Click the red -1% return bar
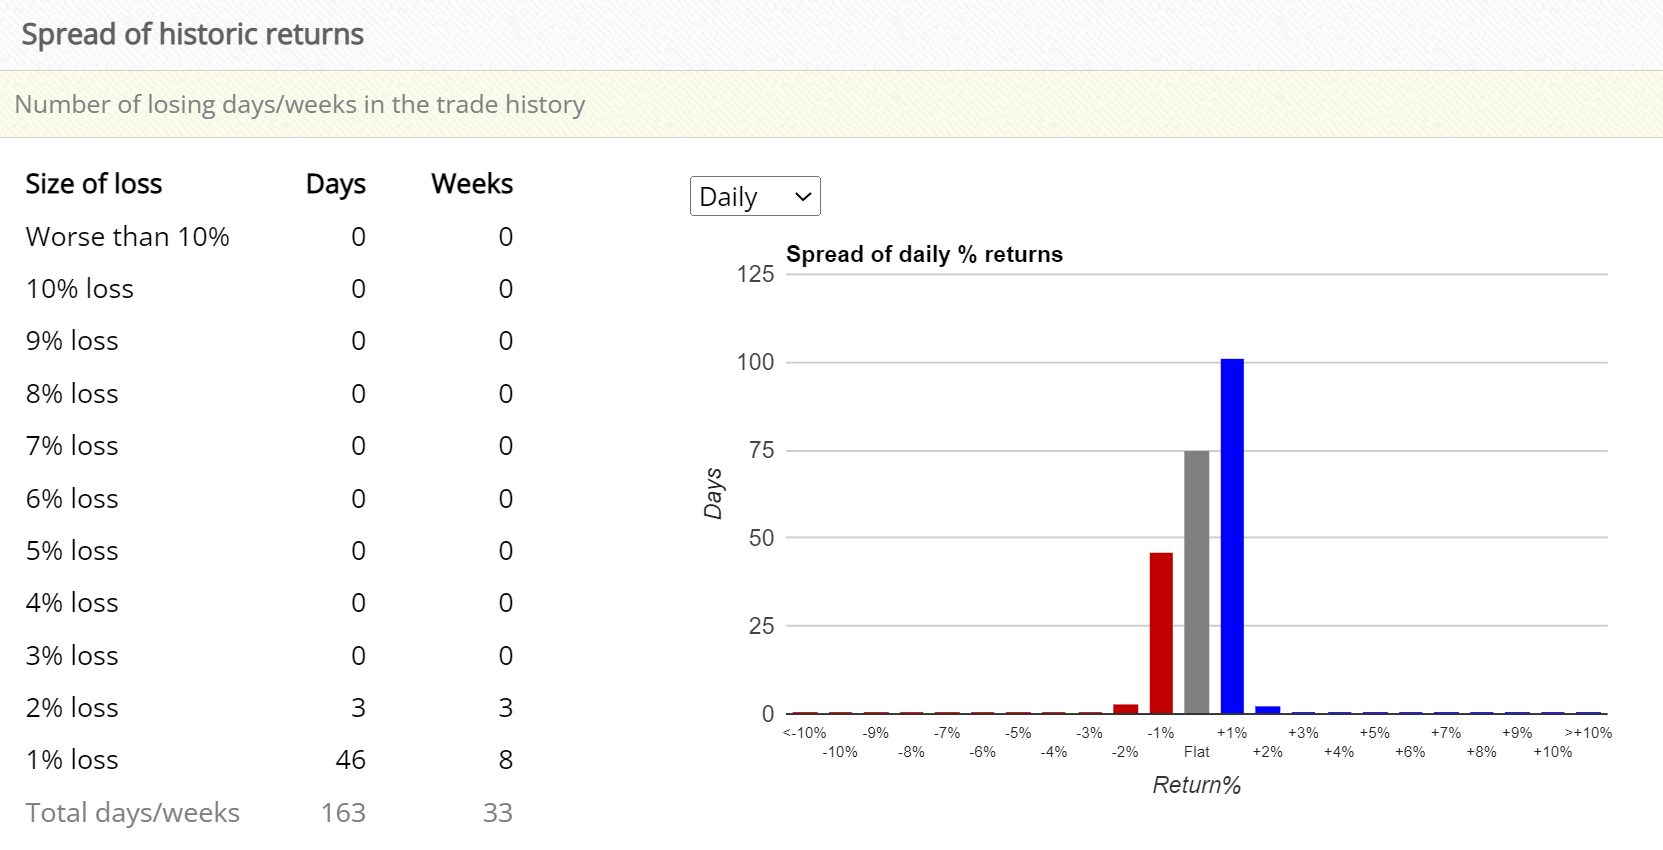This screenshot has height=850, width=1663. pos(1161,633)
